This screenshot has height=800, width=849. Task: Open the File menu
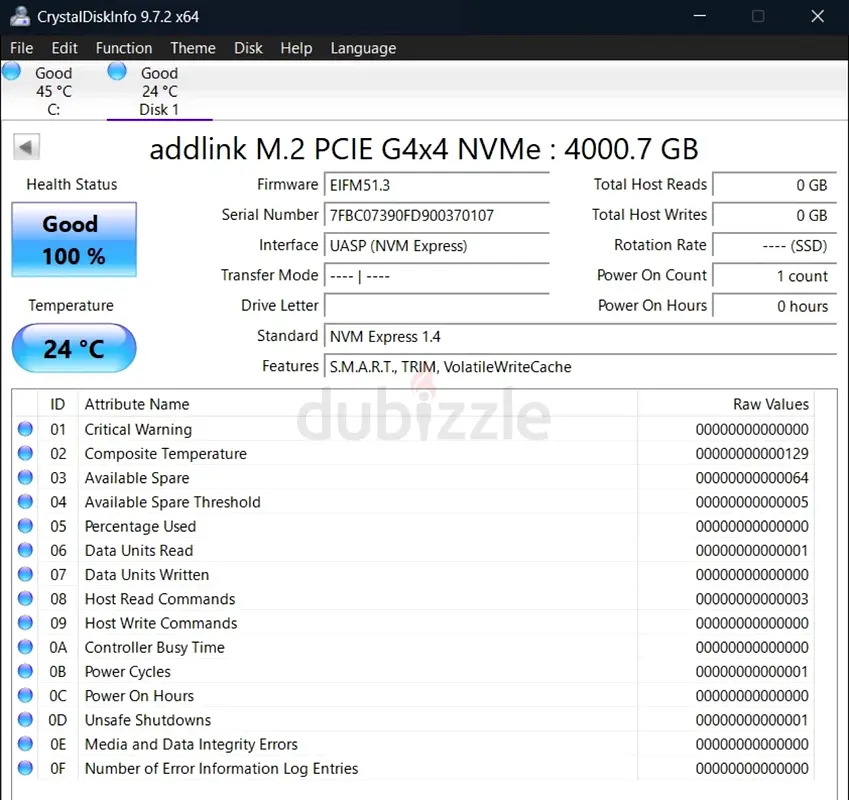pyautogui.click(x=22, y=48)
